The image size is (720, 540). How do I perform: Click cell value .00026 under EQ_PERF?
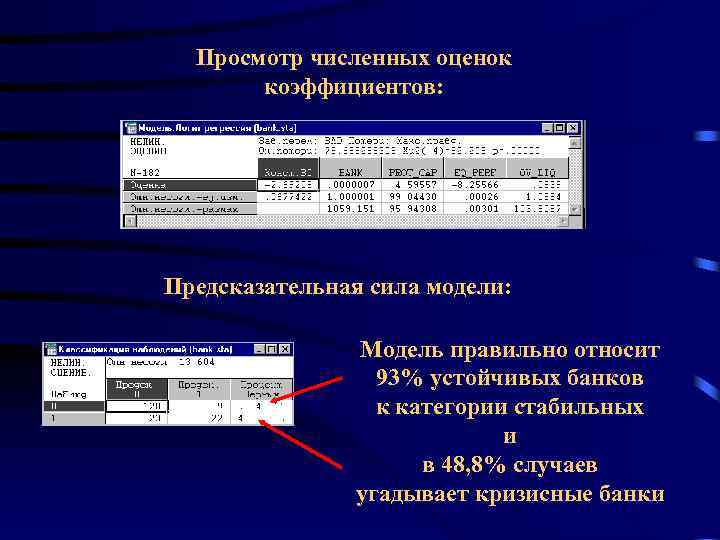point(475,197)
